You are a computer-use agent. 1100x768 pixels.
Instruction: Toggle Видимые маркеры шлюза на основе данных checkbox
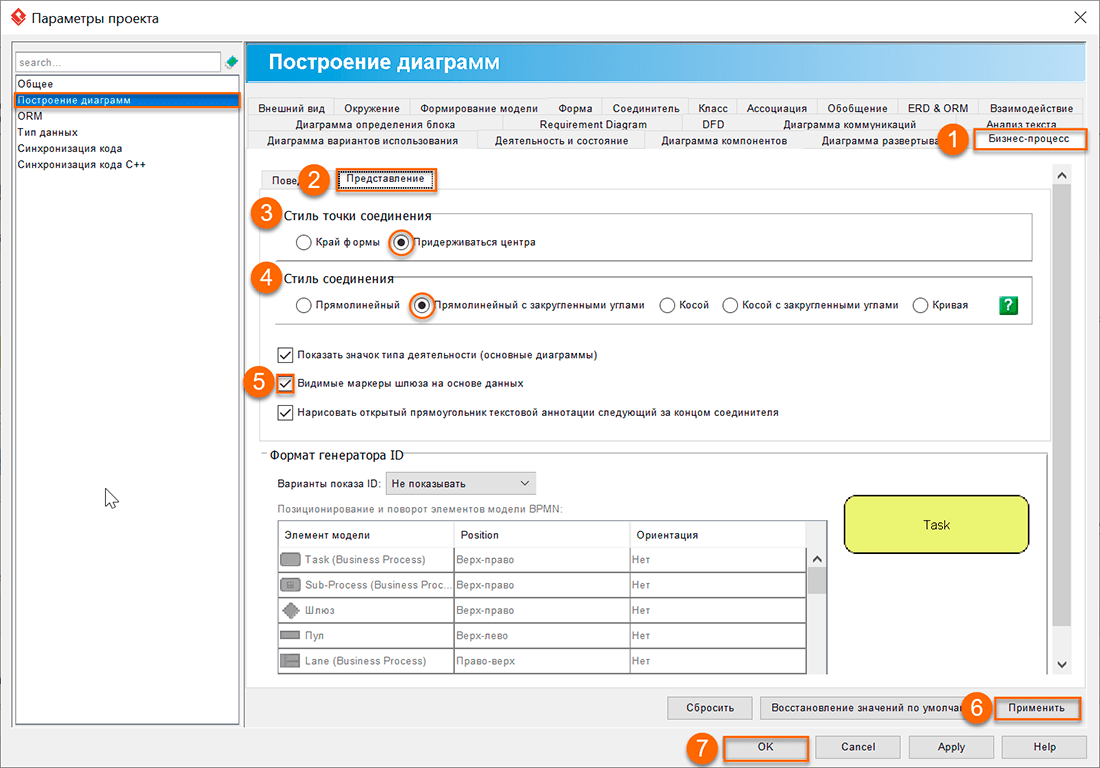[x=286, y=383]
